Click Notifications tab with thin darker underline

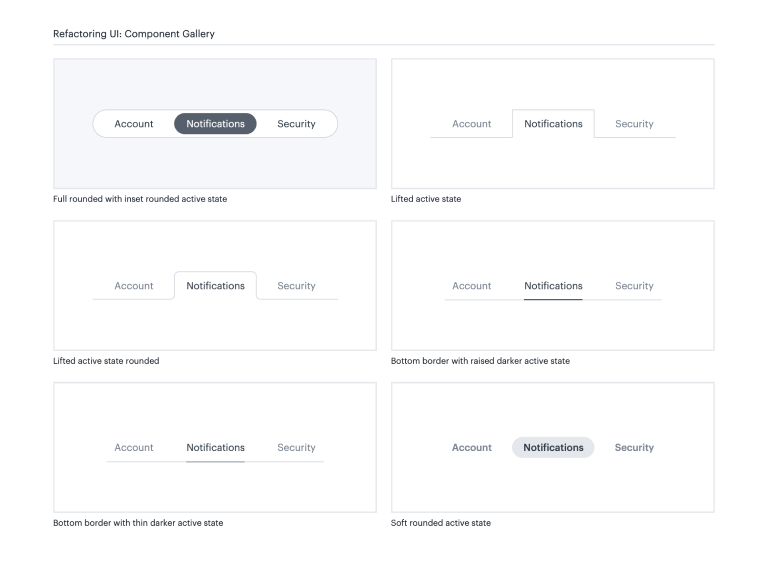point(215,448)
